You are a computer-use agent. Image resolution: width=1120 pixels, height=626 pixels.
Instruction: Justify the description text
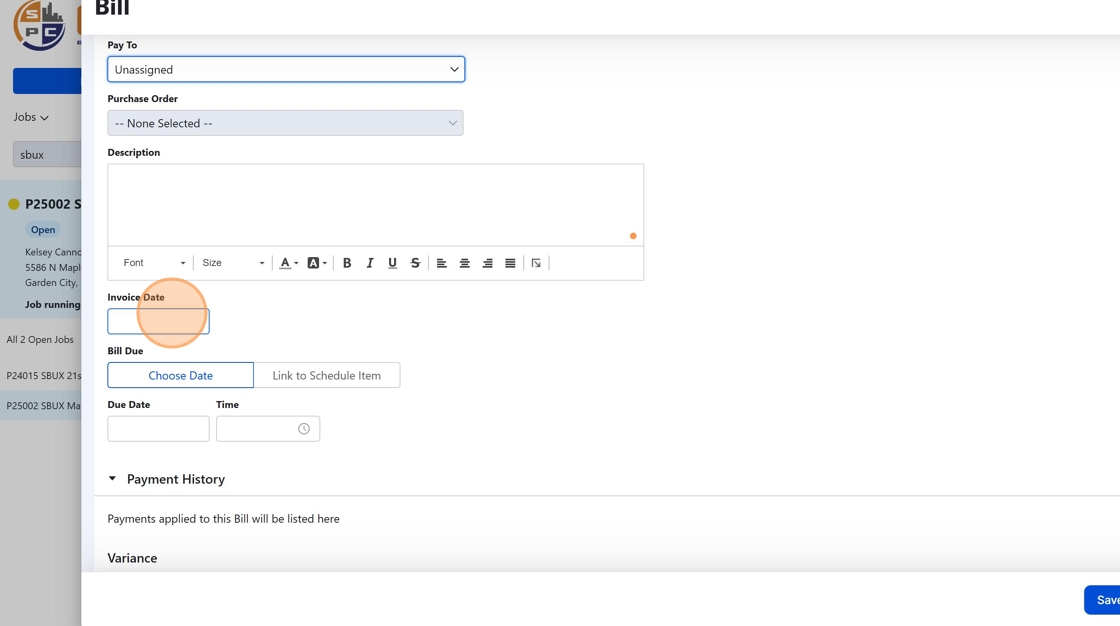(x=510, y=263)
